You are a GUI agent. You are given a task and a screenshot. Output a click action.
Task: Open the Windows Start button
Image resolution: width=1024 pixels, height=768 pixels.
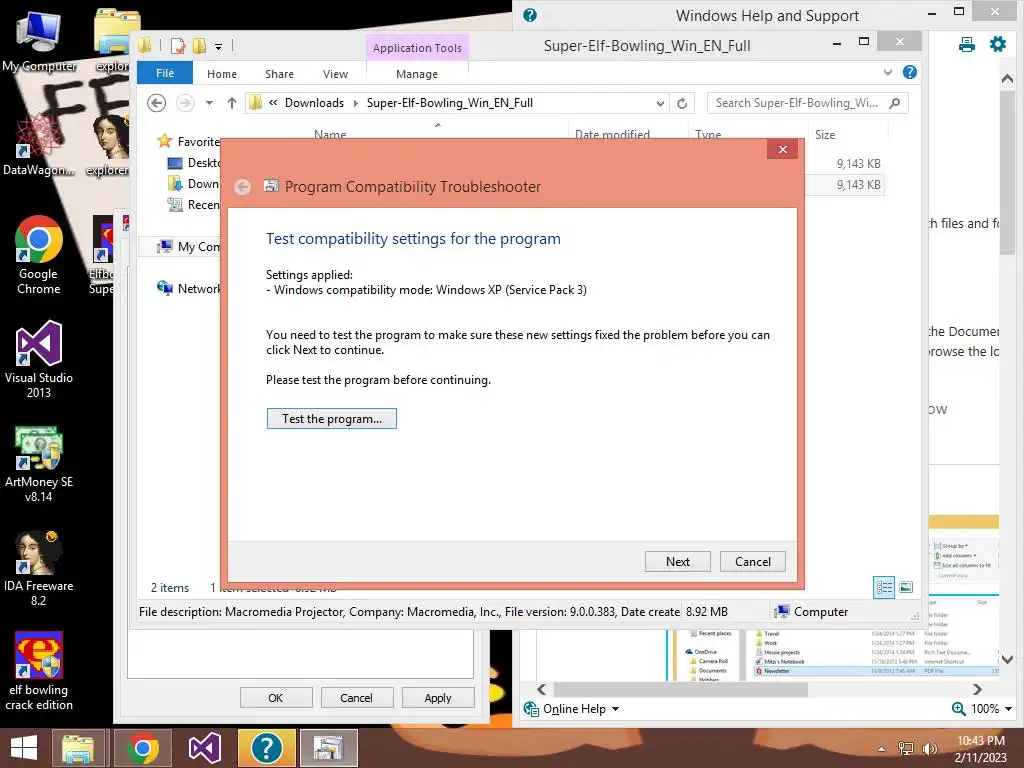24,748
